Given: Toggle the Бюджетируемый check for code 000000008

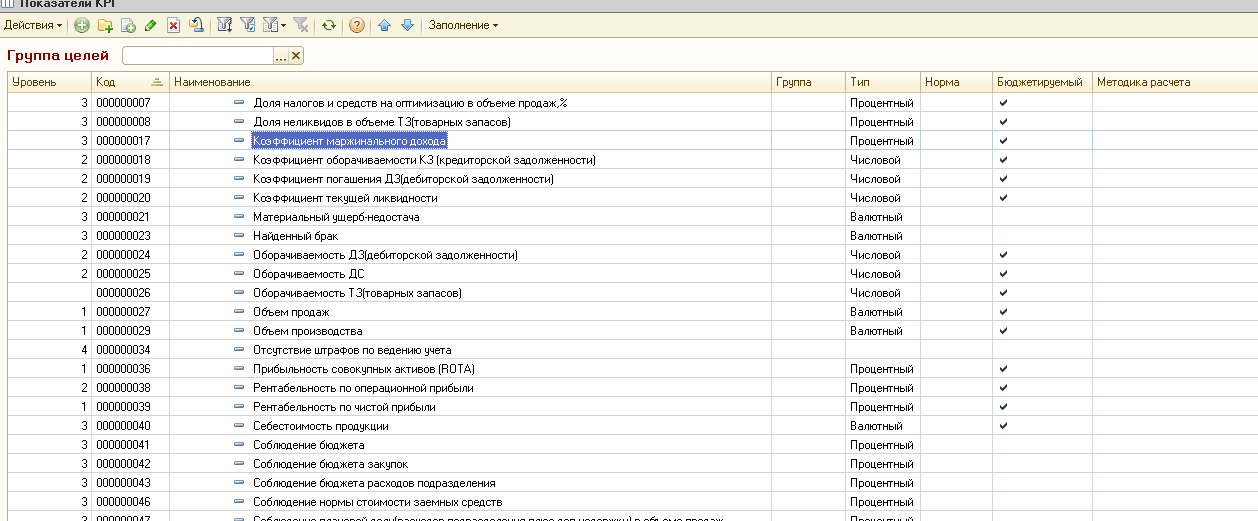Looking at the screenshot, I should [1003, 122].
